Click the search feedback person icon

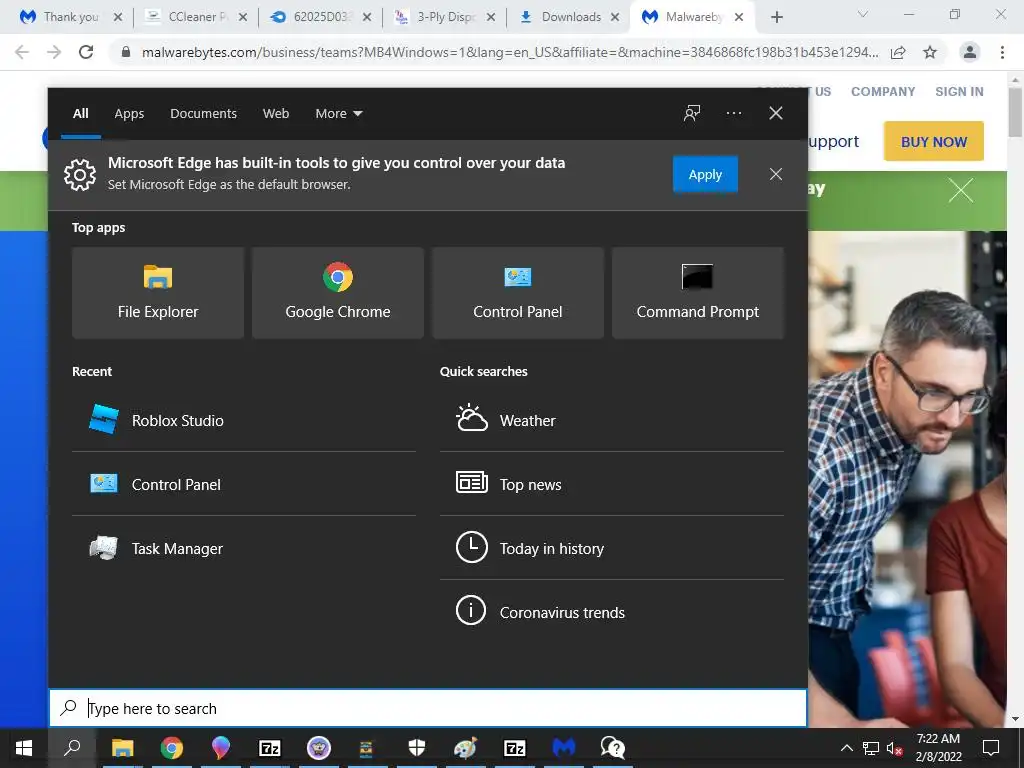(692, 113)
